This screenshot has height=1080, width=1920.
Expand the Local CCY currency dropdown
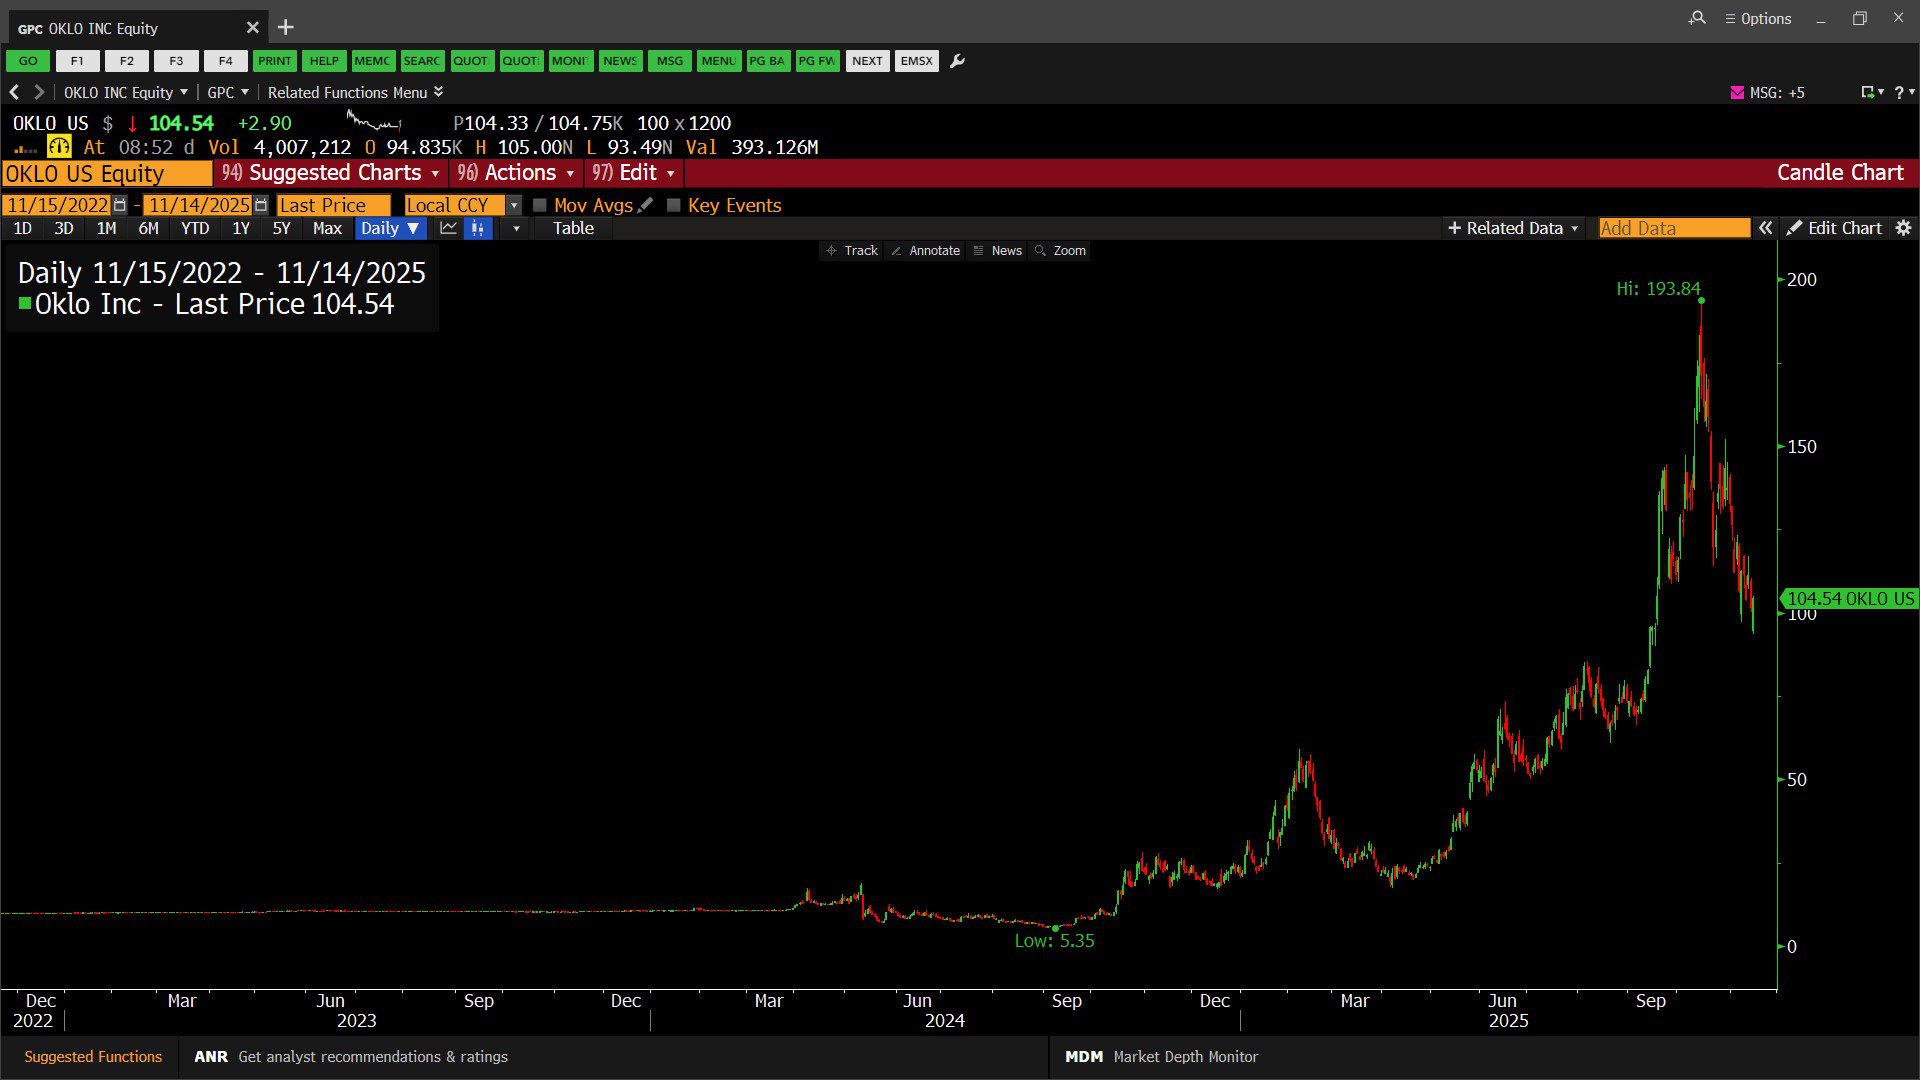514,205
